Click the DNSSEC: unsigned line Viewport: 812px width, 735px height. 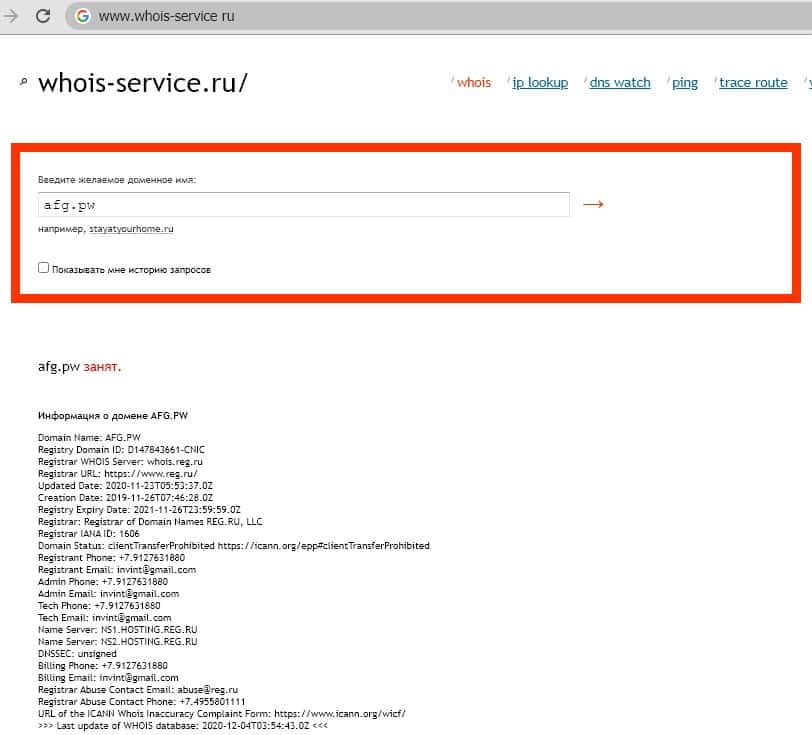(77, 654)
